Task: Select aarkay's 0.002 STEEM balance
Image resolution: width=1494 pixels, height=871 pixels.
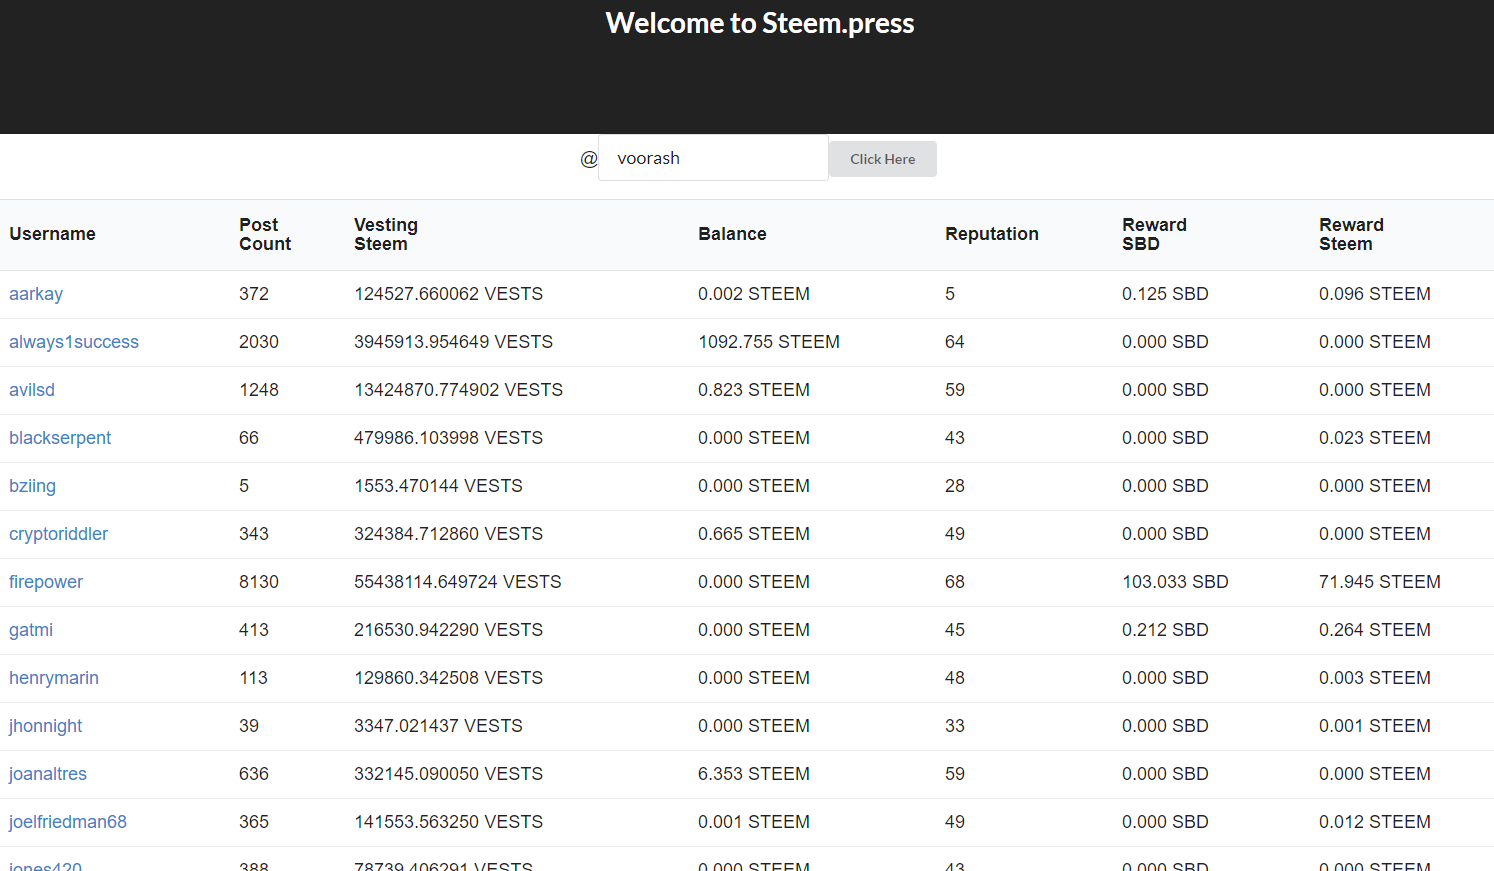Action: (x=754, y=294)
